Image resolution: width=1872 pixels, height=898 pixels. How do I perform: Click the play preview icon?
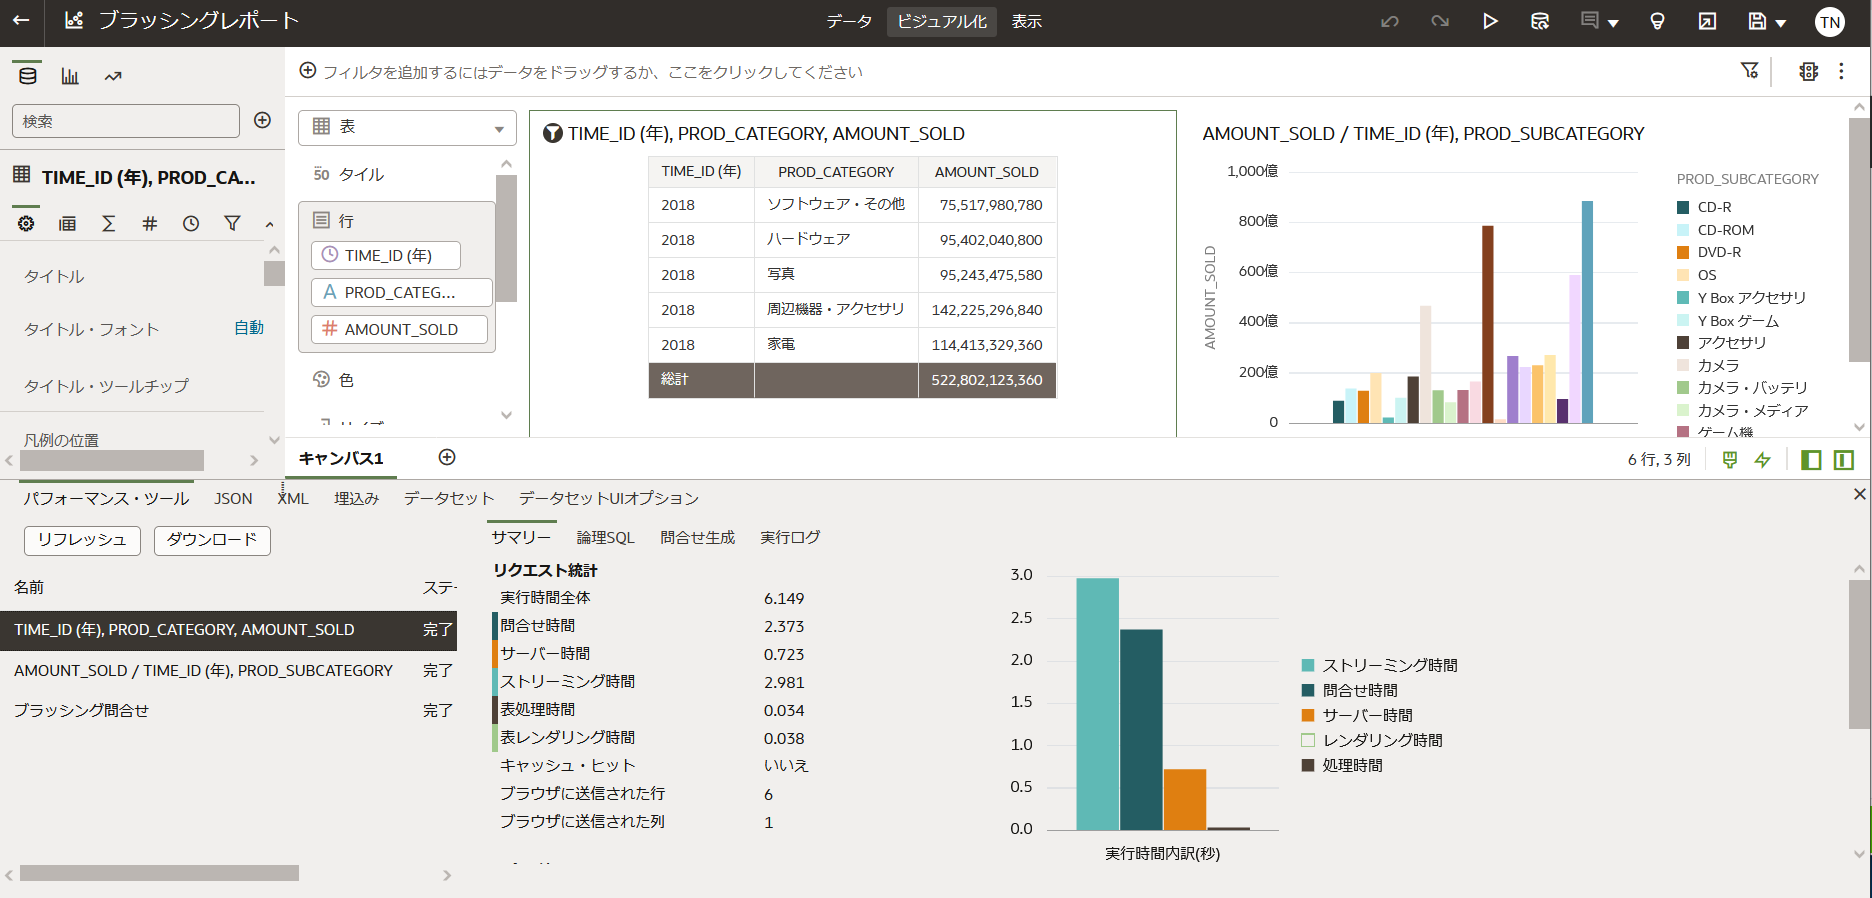point(1490,21)
